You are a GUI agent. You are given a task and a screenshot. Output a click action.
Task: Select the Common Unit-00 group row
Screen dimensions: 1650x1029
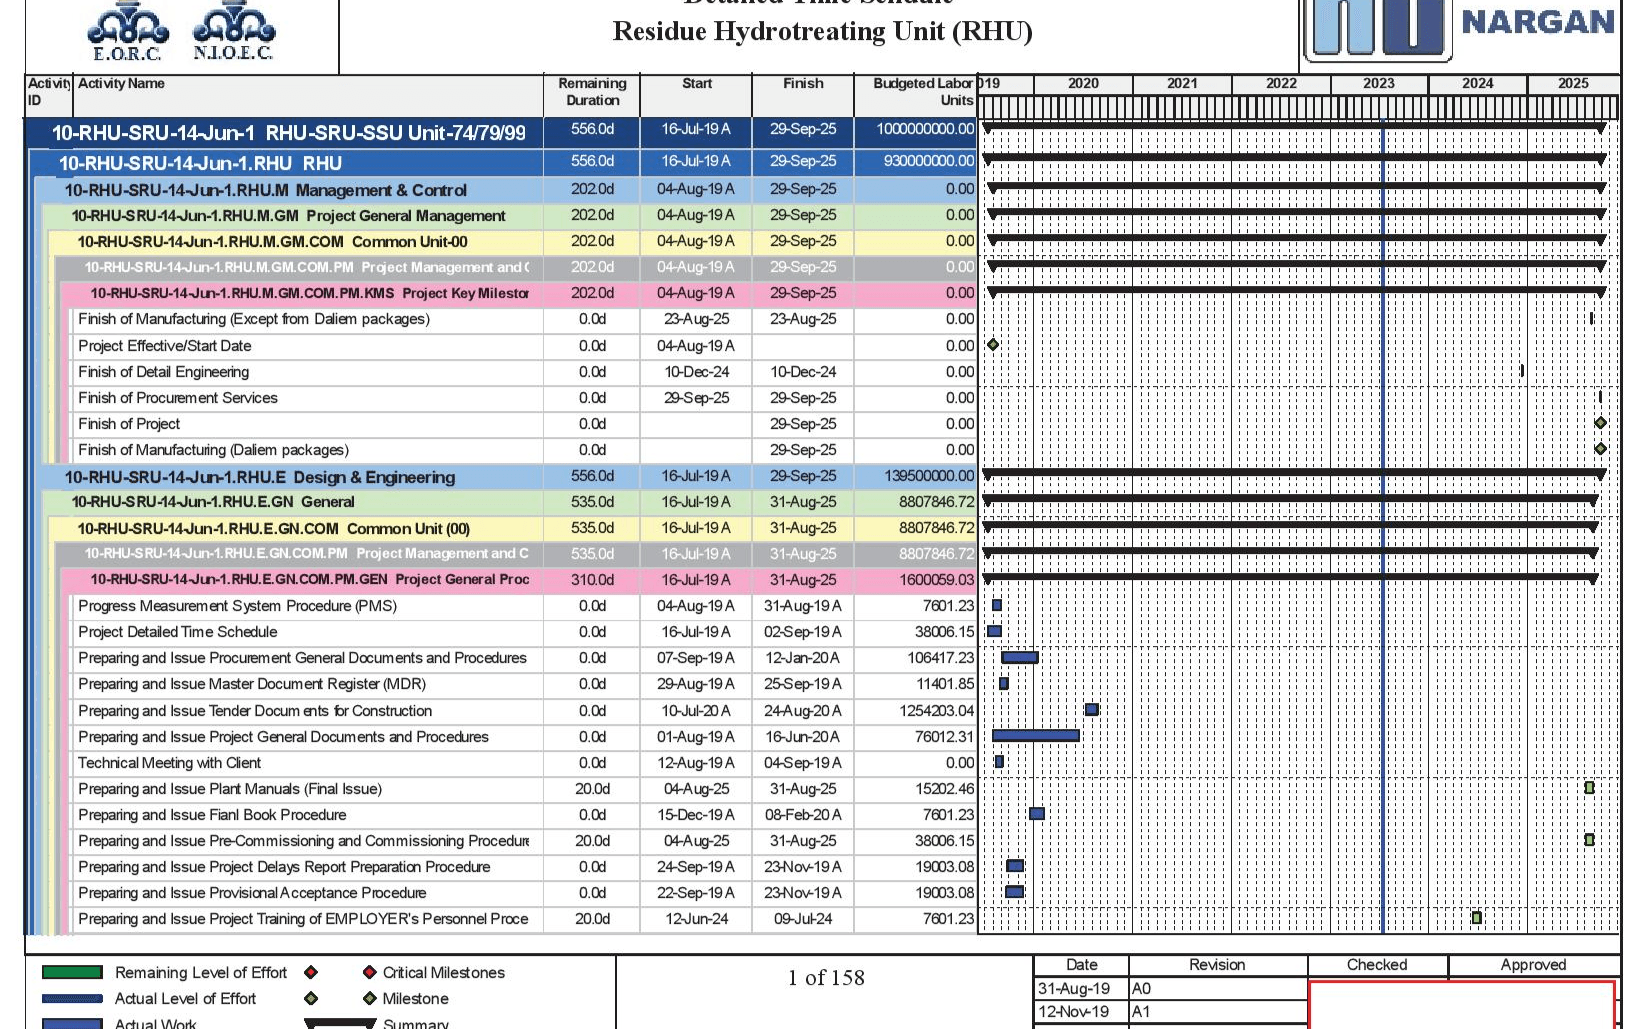[513, 241]
